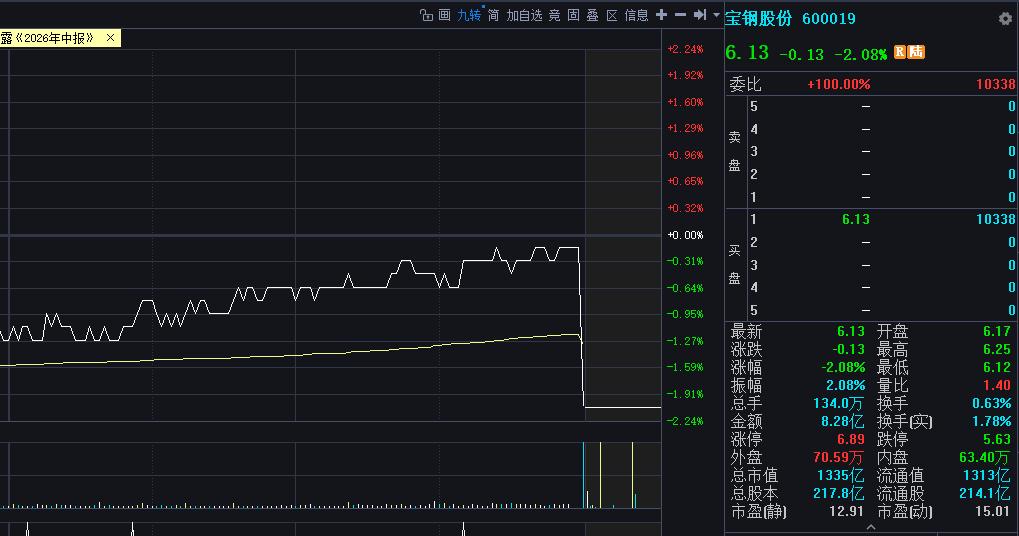Screen dimensions: 1019x536
Task: Open quote panel settings gear
Action: click(1005, 19)
